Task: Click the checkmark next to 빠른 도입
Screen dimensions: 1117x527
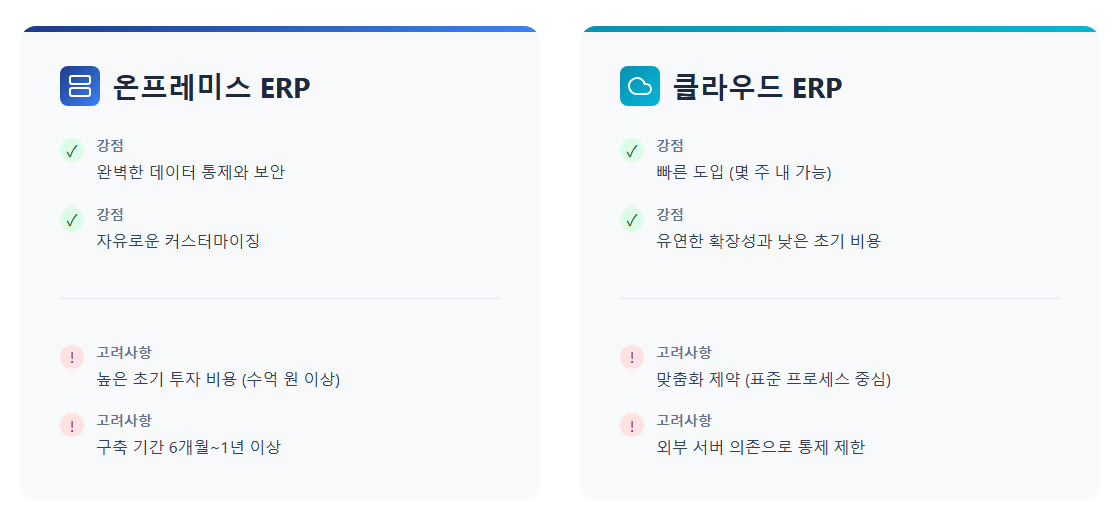Action: point(632,151)
